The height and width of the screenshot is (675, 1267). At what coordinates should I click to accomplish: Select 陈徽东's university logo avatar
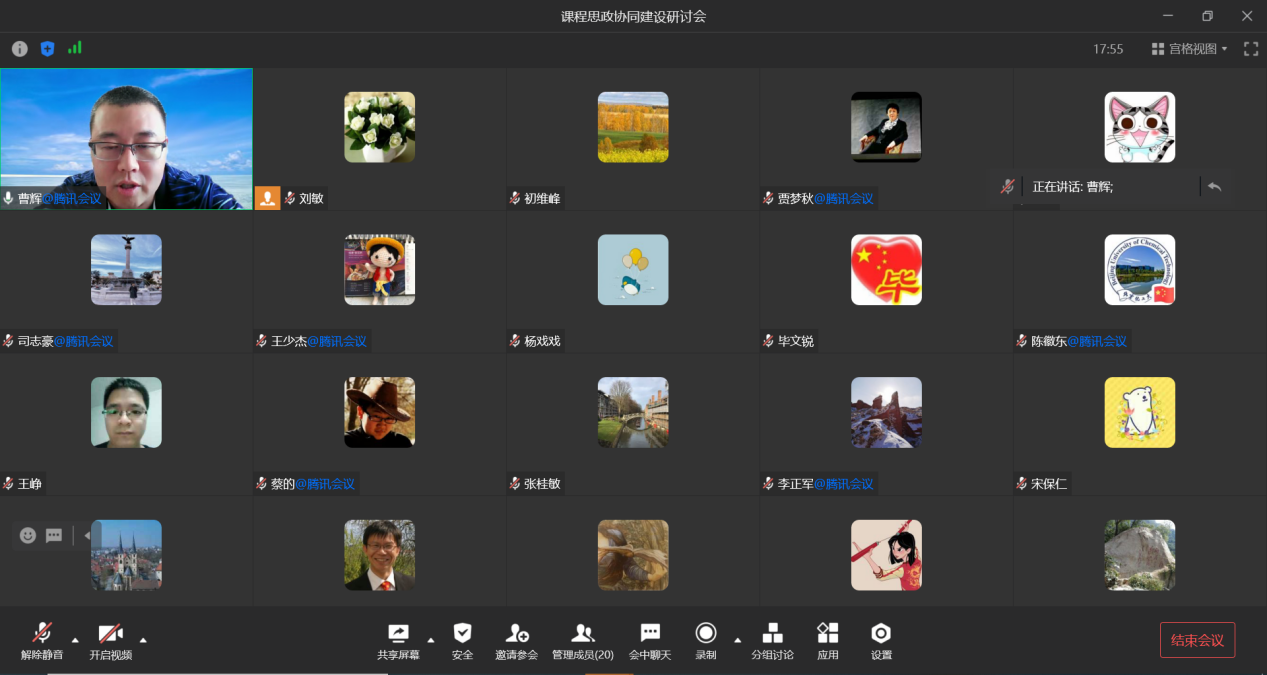1140,270
